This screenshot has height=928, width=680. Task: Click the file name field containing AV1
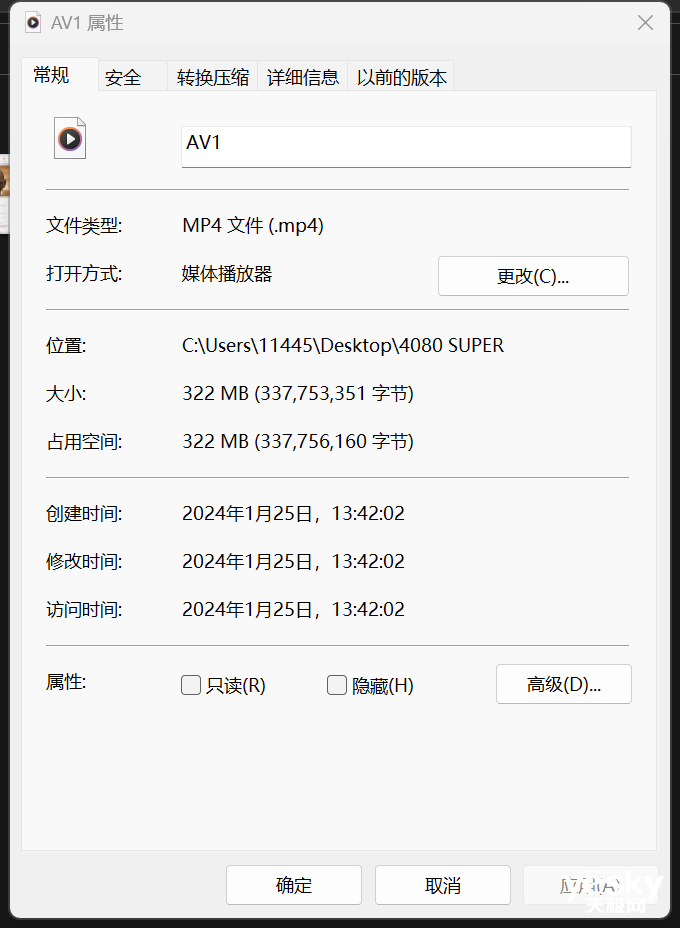coord(406,147)
